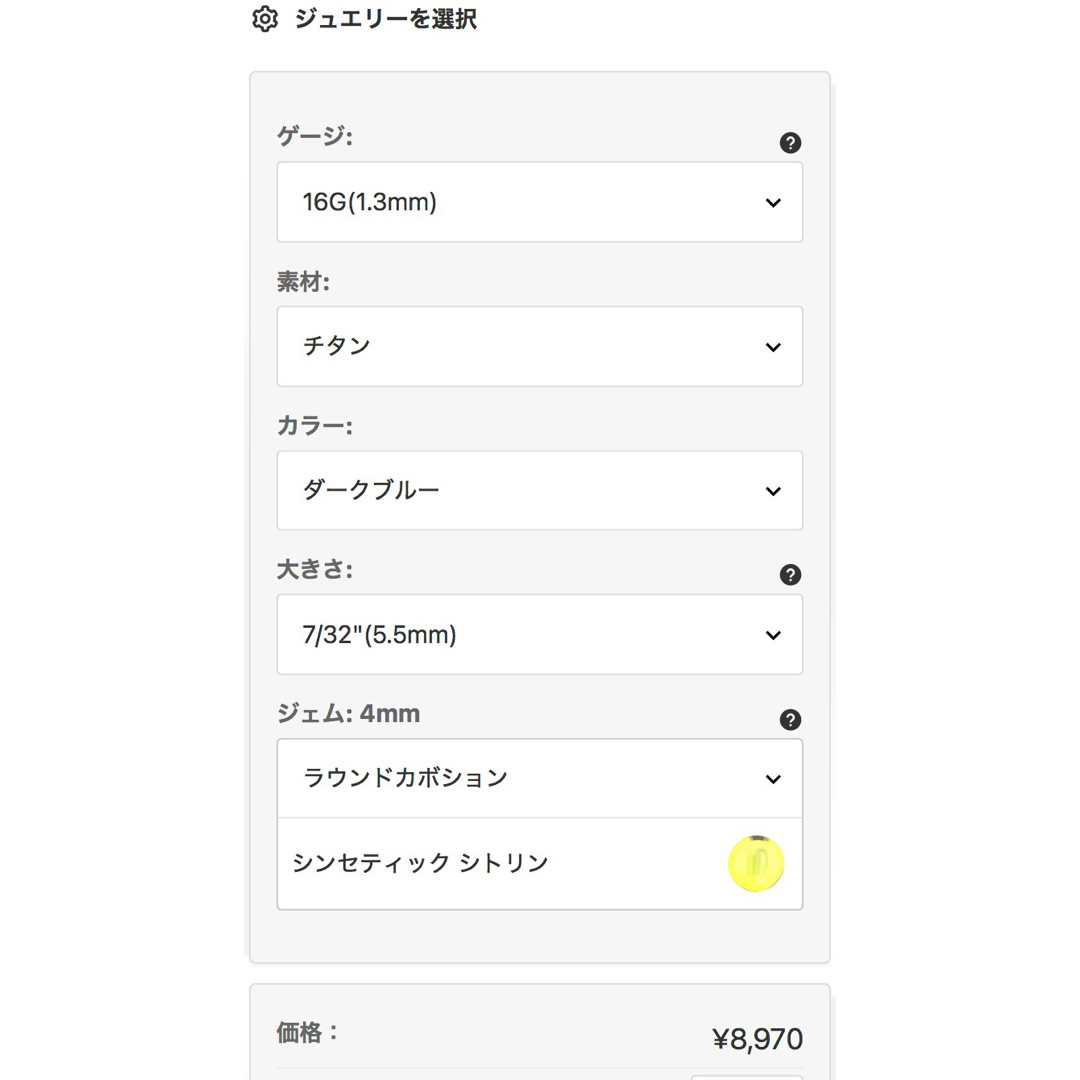This screenshot has height=1080, width=1080.
Task: Open the help icon for 大きさ
Action: (x=790, y=574)
